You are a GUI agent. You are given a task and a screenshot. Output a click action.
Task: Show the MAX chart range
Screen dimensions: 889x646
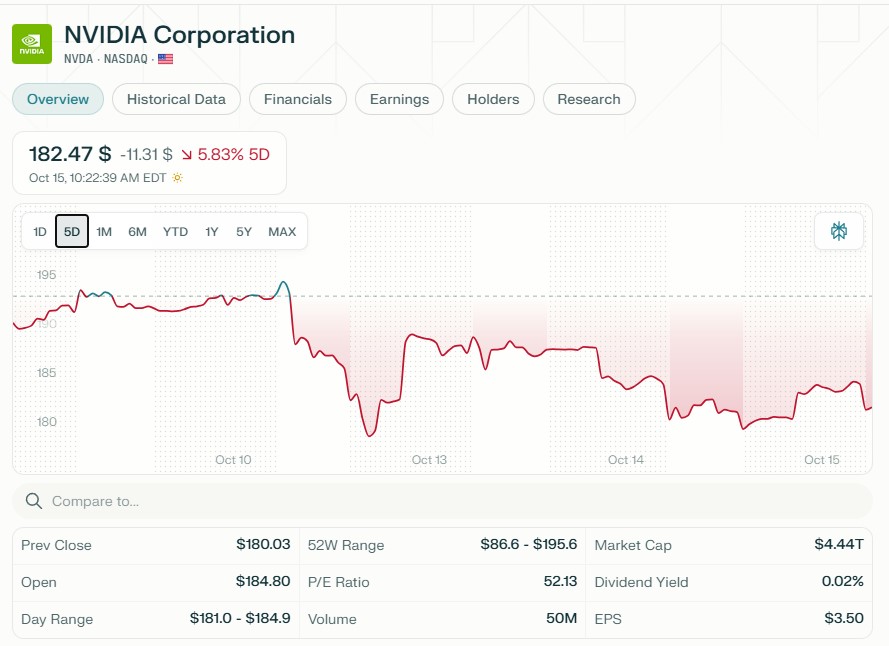[282, 231]
